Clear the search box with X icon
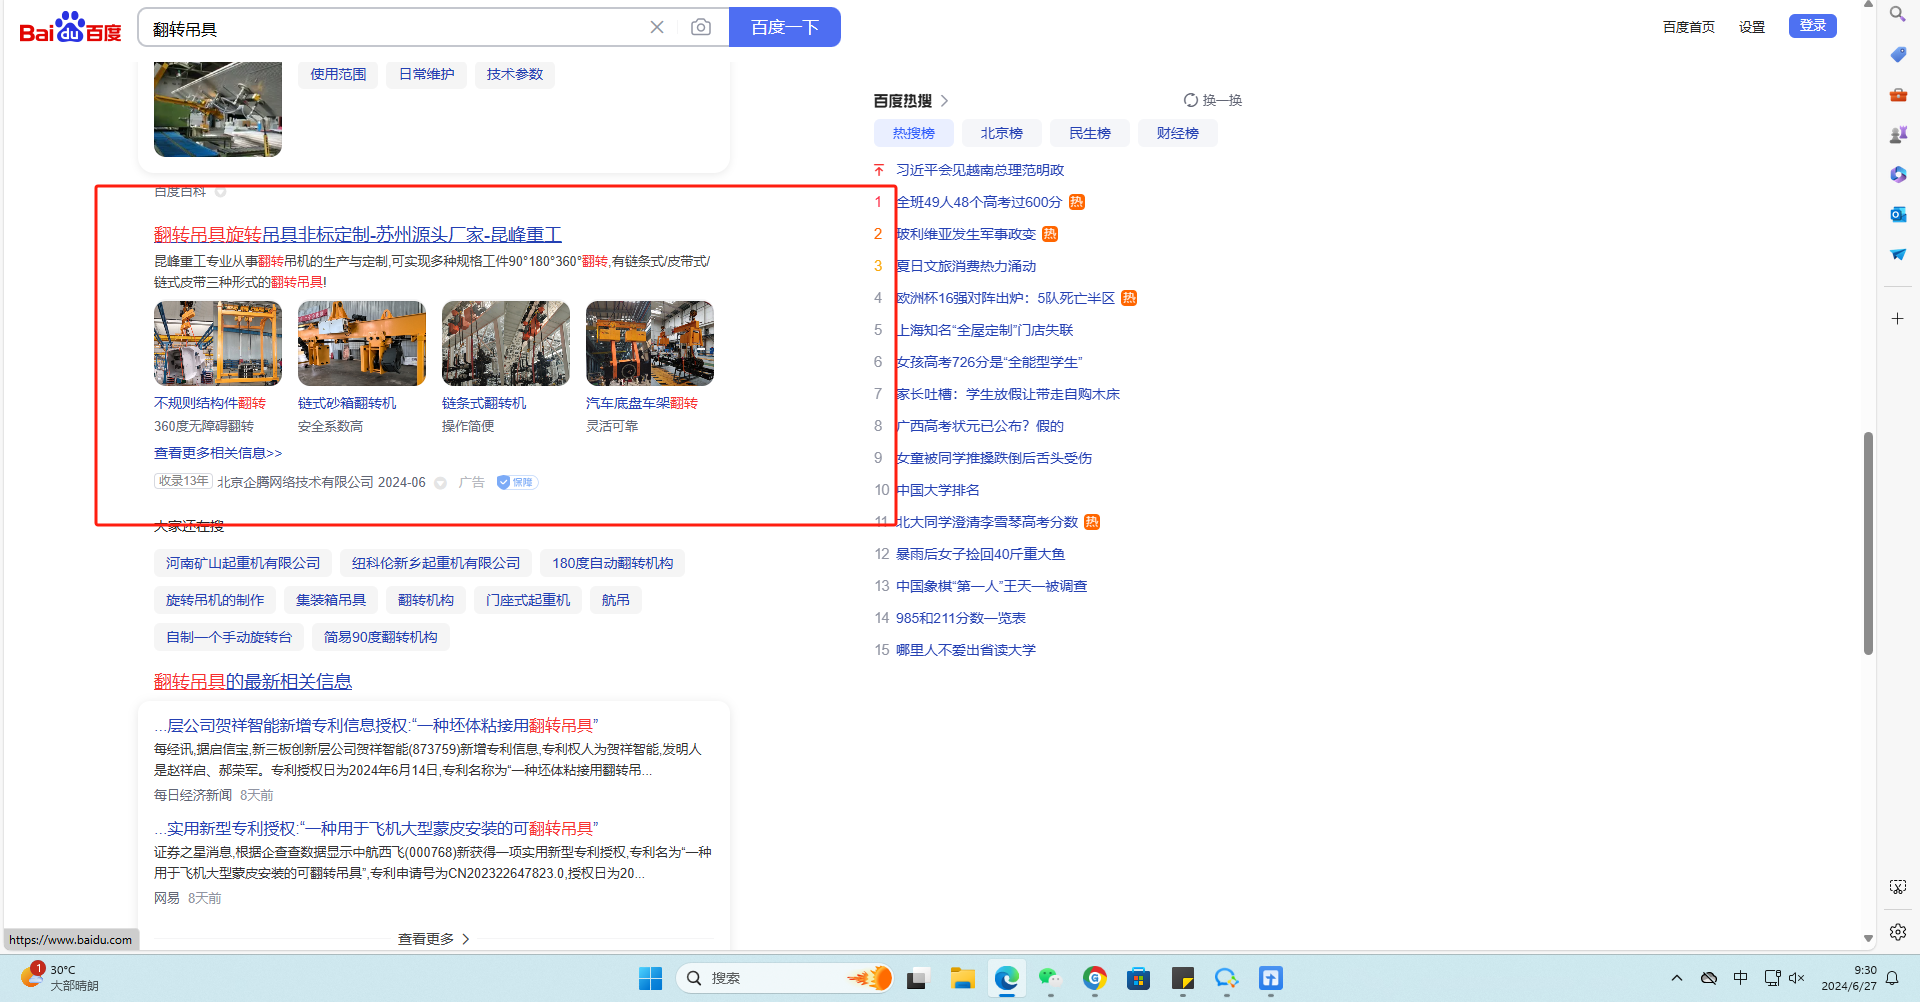1920x1002 pixels. pos(657,27)
